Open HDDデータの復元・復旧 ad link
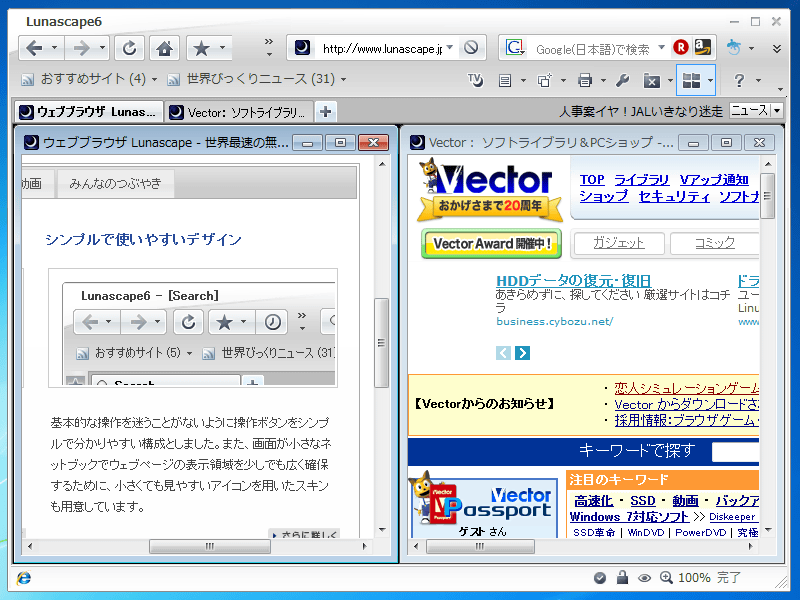Viewport: 800px width, 600px height. (573, 281)
